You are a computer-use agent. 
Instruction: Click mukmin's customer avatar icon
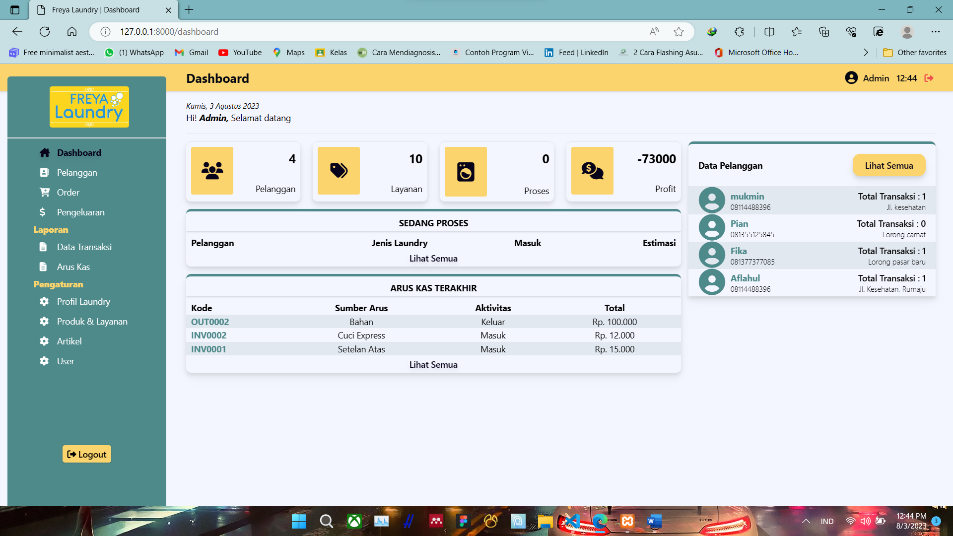[x=712, y=201]
